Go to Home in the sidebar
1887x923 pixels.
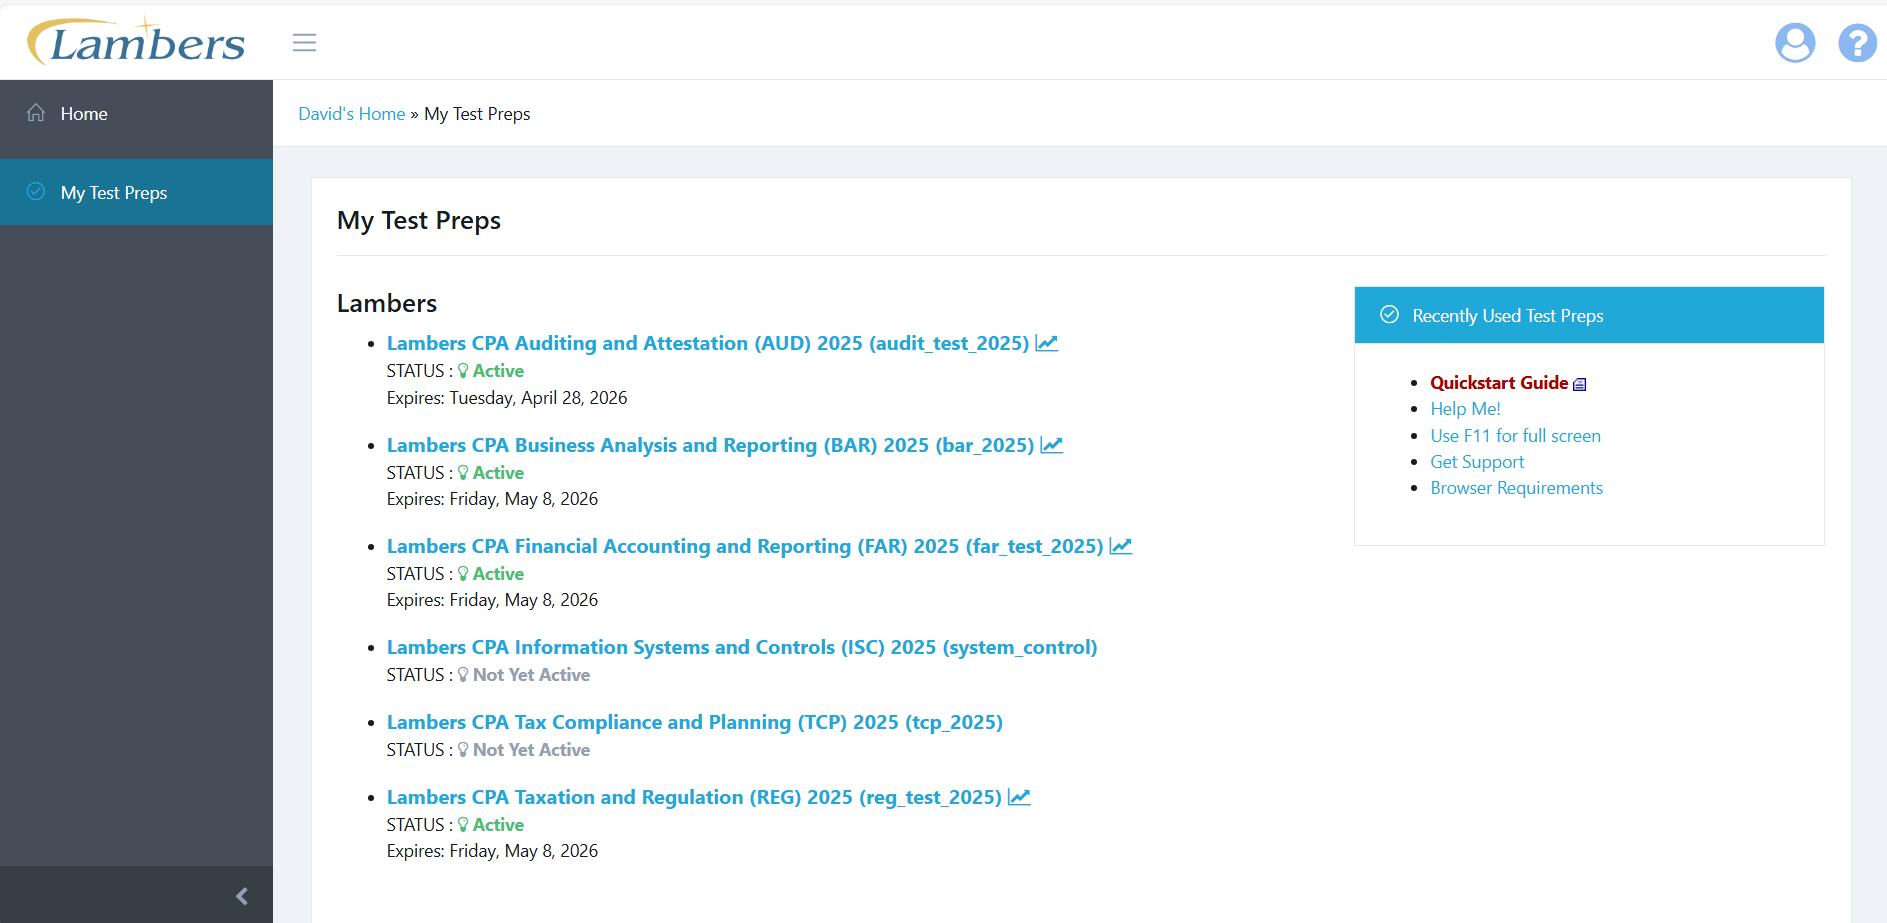coord(136,113)
